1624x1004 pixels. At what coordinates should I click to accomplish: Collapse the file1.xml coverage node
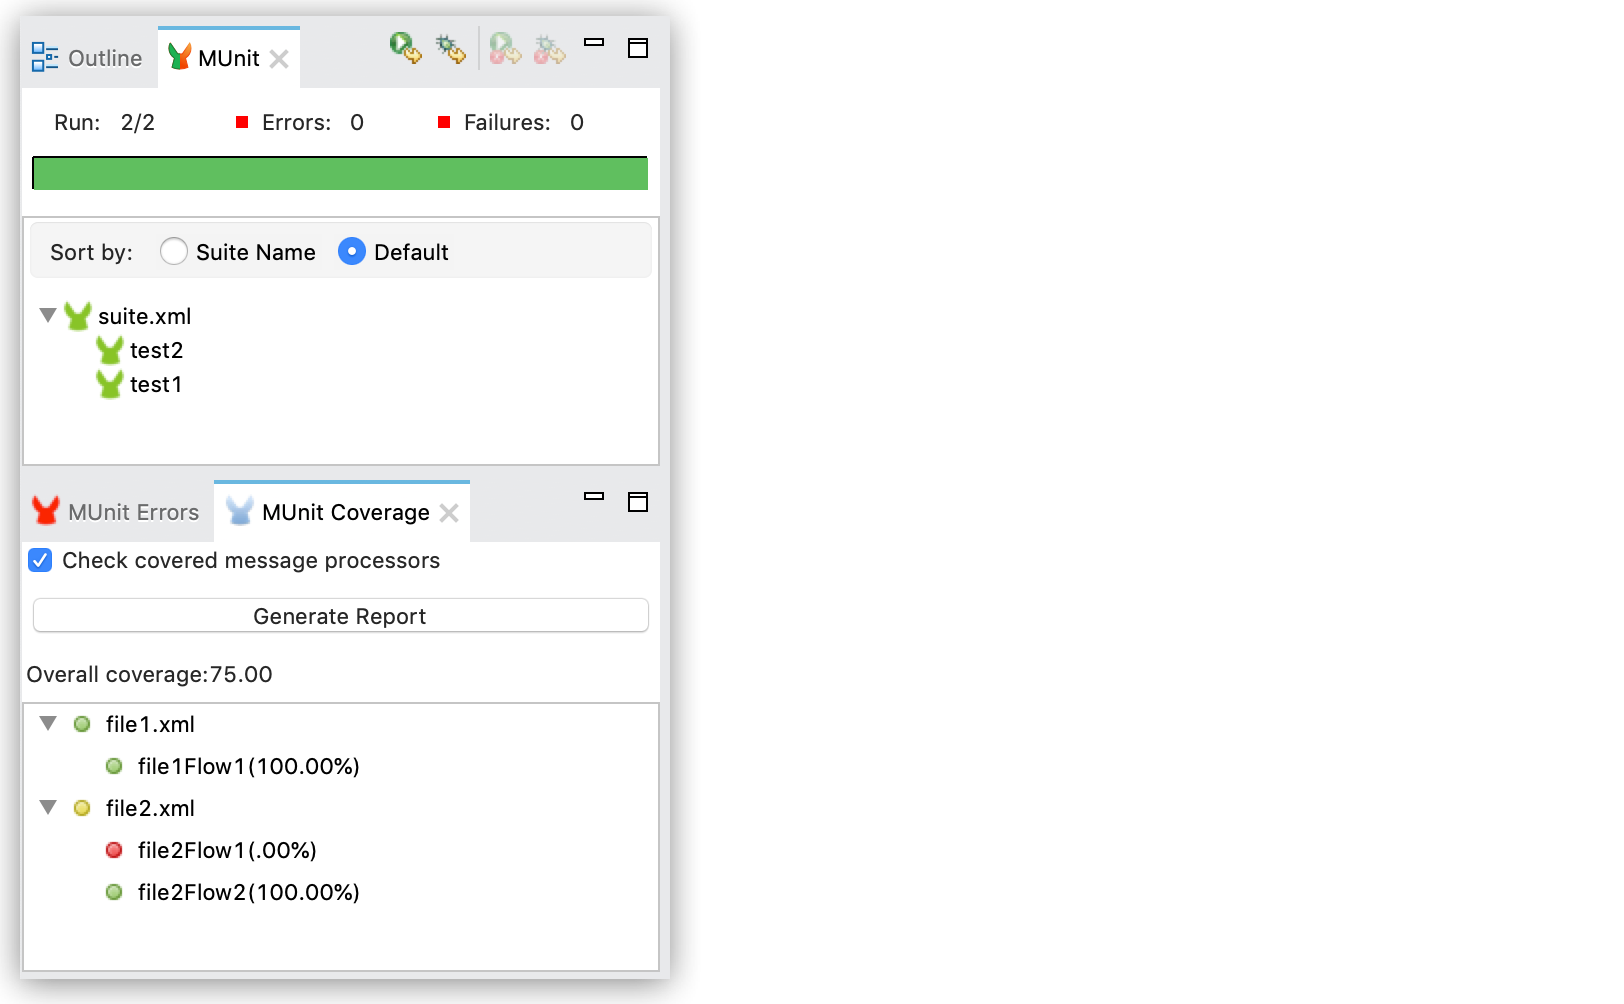pos(47,724)
